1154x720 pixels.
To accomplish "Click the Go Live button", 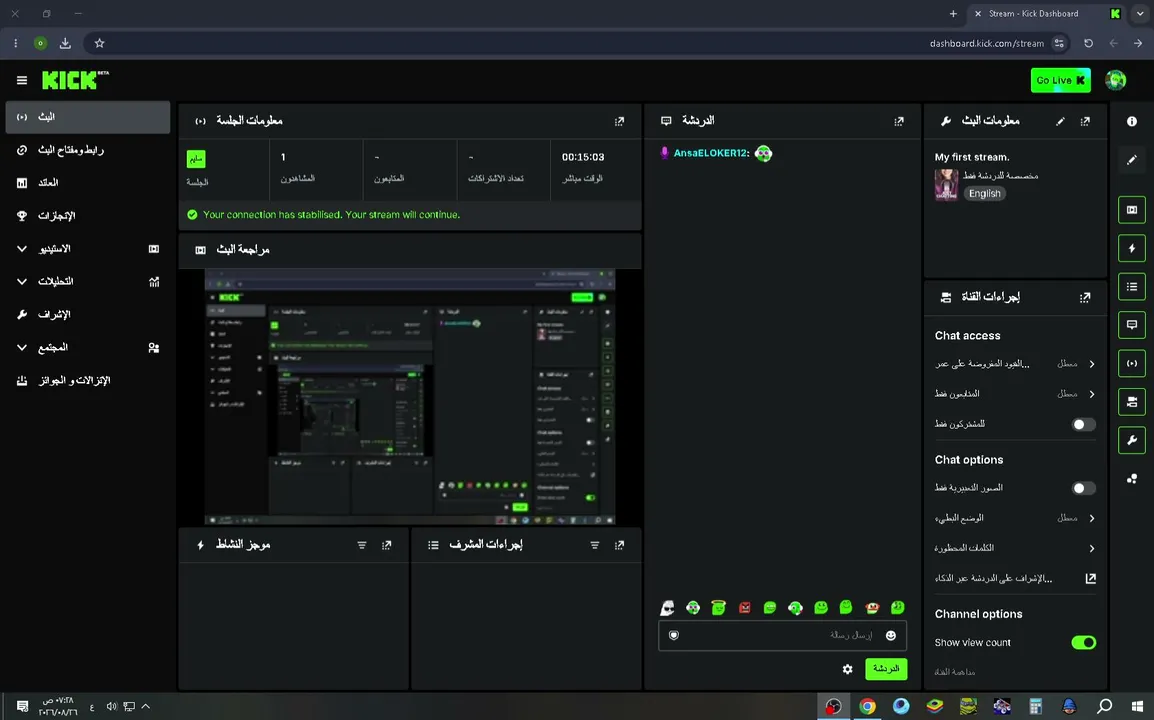I will point(1061,80).
